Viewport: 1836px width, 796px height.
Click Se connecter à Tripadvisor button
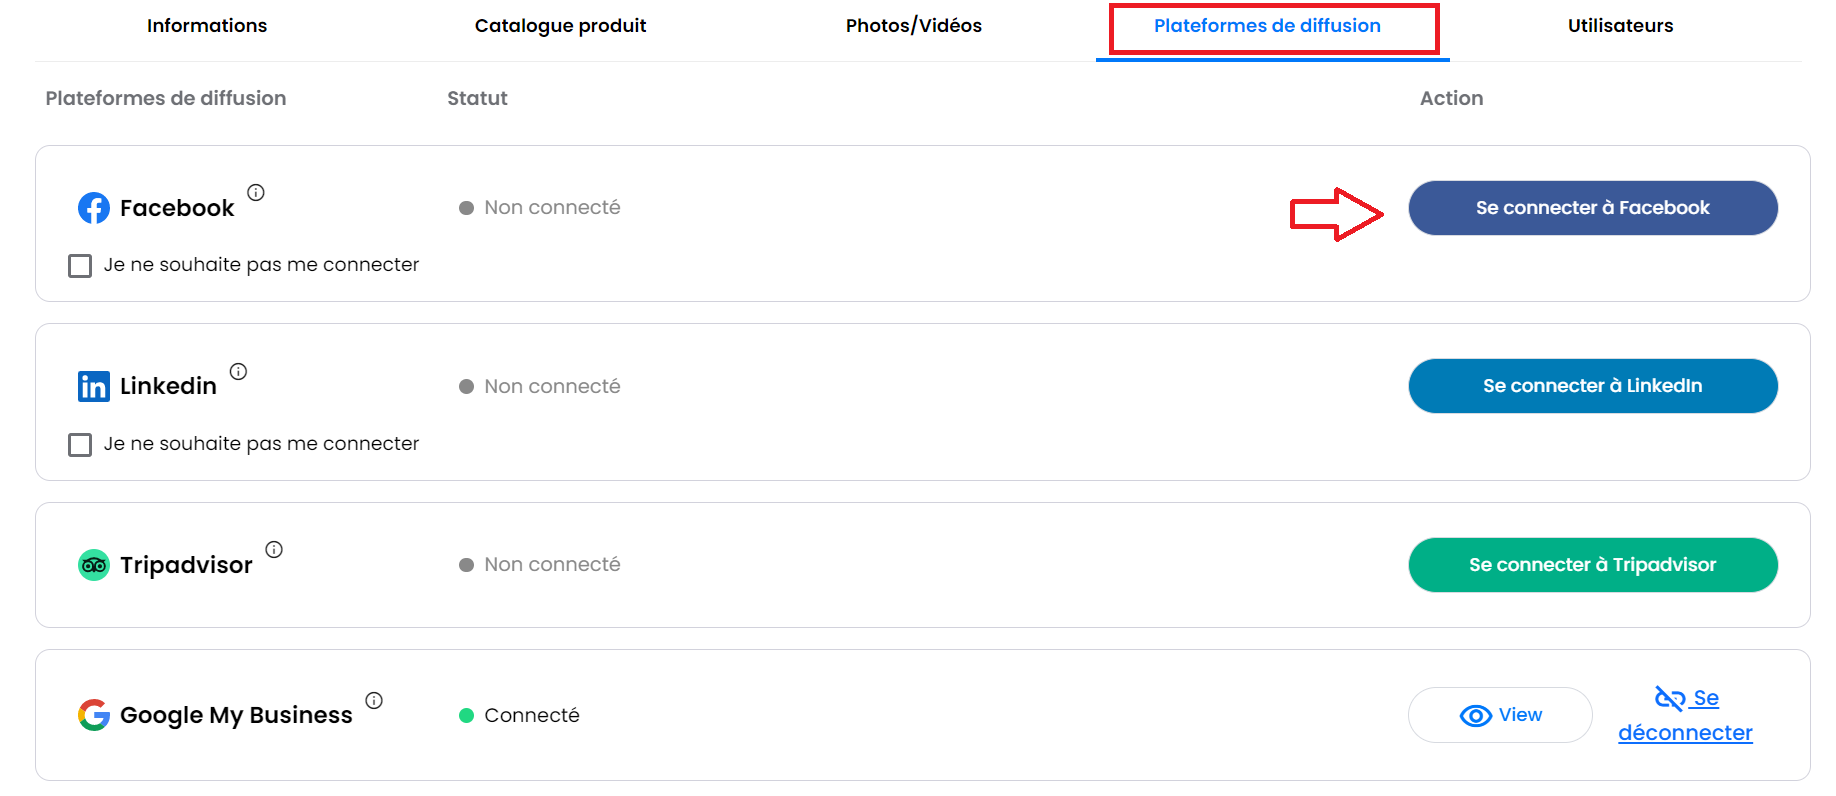pos(1593,565)
